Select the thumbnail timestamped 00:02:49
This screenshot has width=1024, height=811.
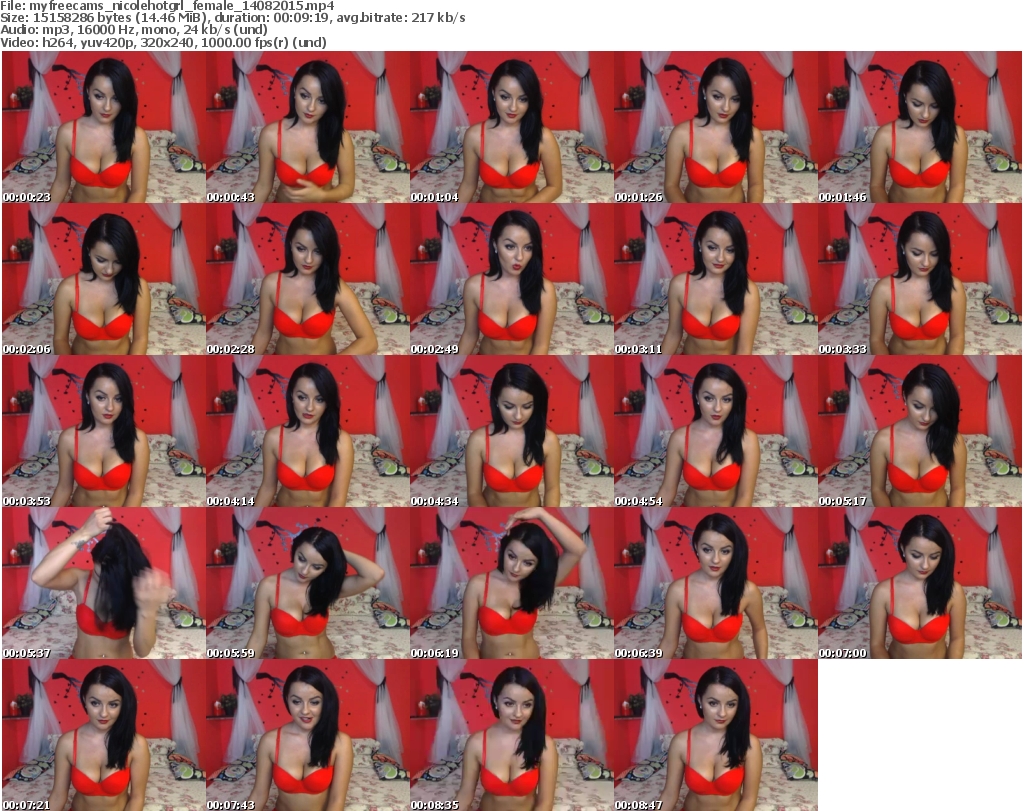click(512, 279)
